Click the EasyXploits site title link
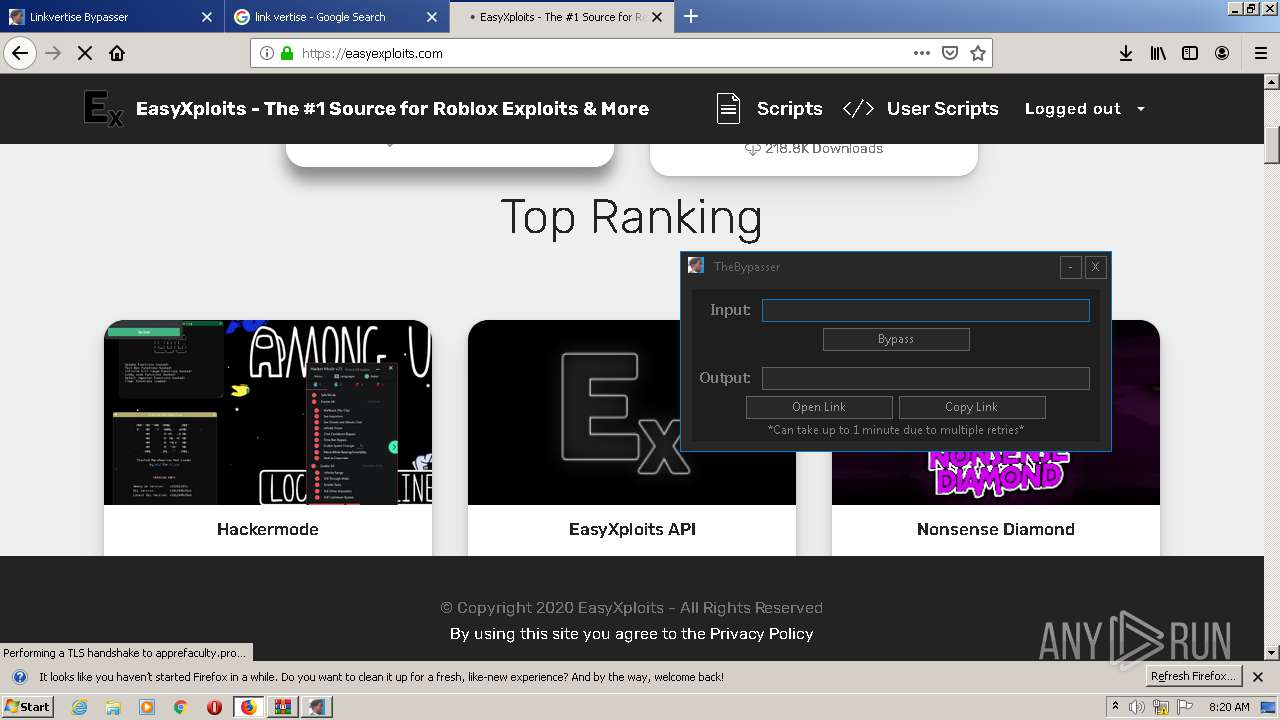This screenshot has width=1280, height=720. [x=392, y=109]
